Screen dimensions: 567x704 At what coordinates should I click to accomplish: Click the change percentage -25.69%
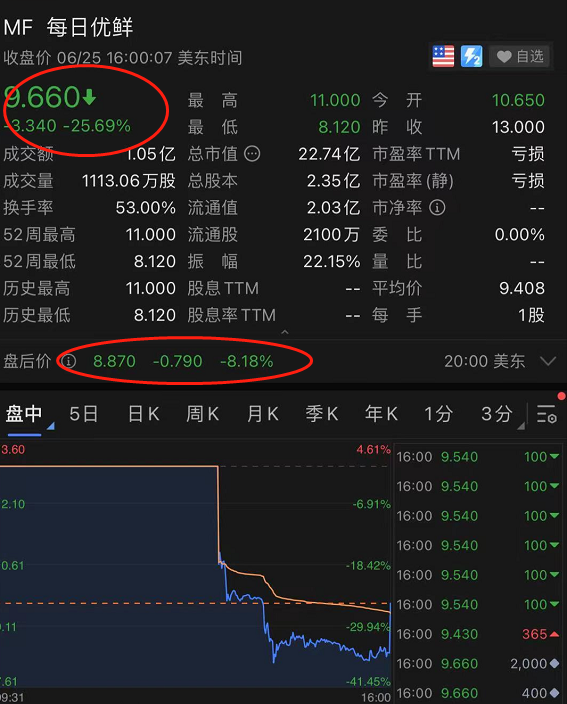(97, 126)
